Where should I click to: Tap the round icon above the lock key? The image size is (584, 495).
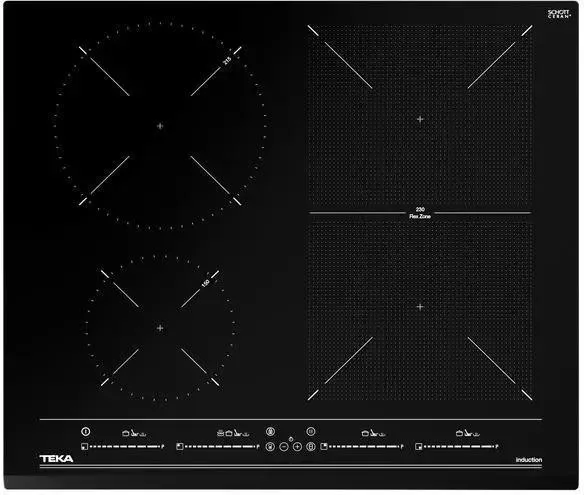point(270,431)
